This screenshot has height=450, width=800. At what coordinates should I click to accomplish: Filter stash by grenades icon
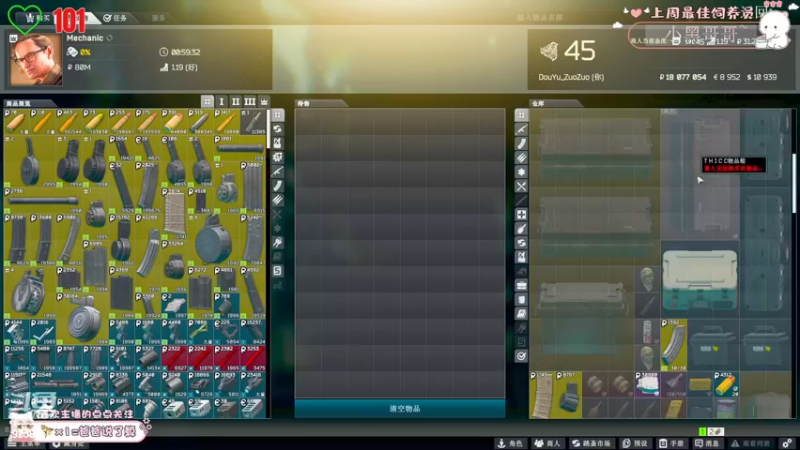point(521,172)
